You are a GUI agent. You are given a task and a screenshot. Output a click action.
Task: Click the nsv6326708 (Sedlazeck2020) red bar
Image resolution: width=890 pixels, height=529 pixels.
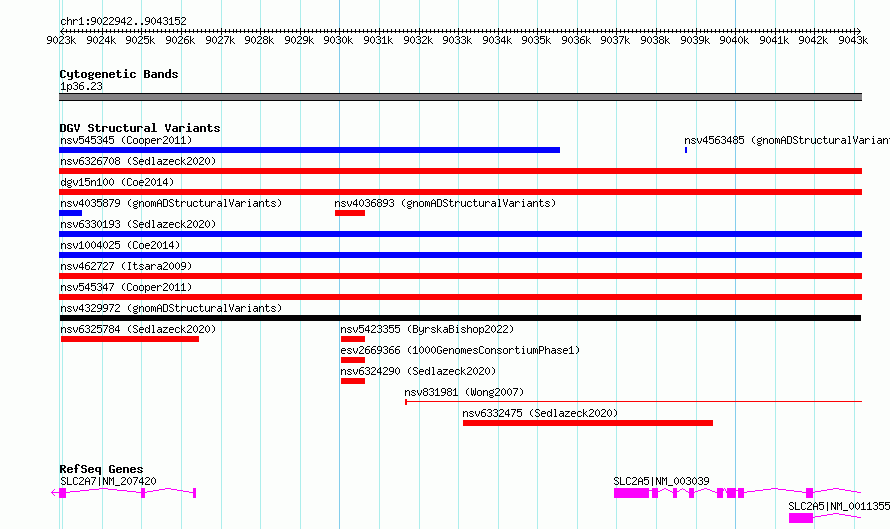coord(460,171)
